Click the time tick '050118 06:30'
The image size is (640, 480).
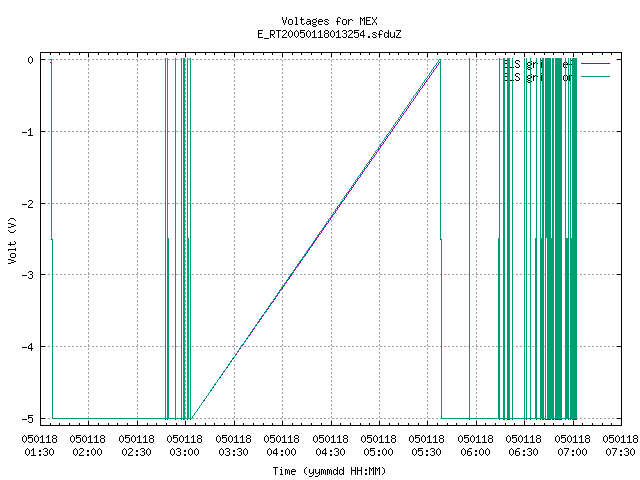[x=523, y=446]
